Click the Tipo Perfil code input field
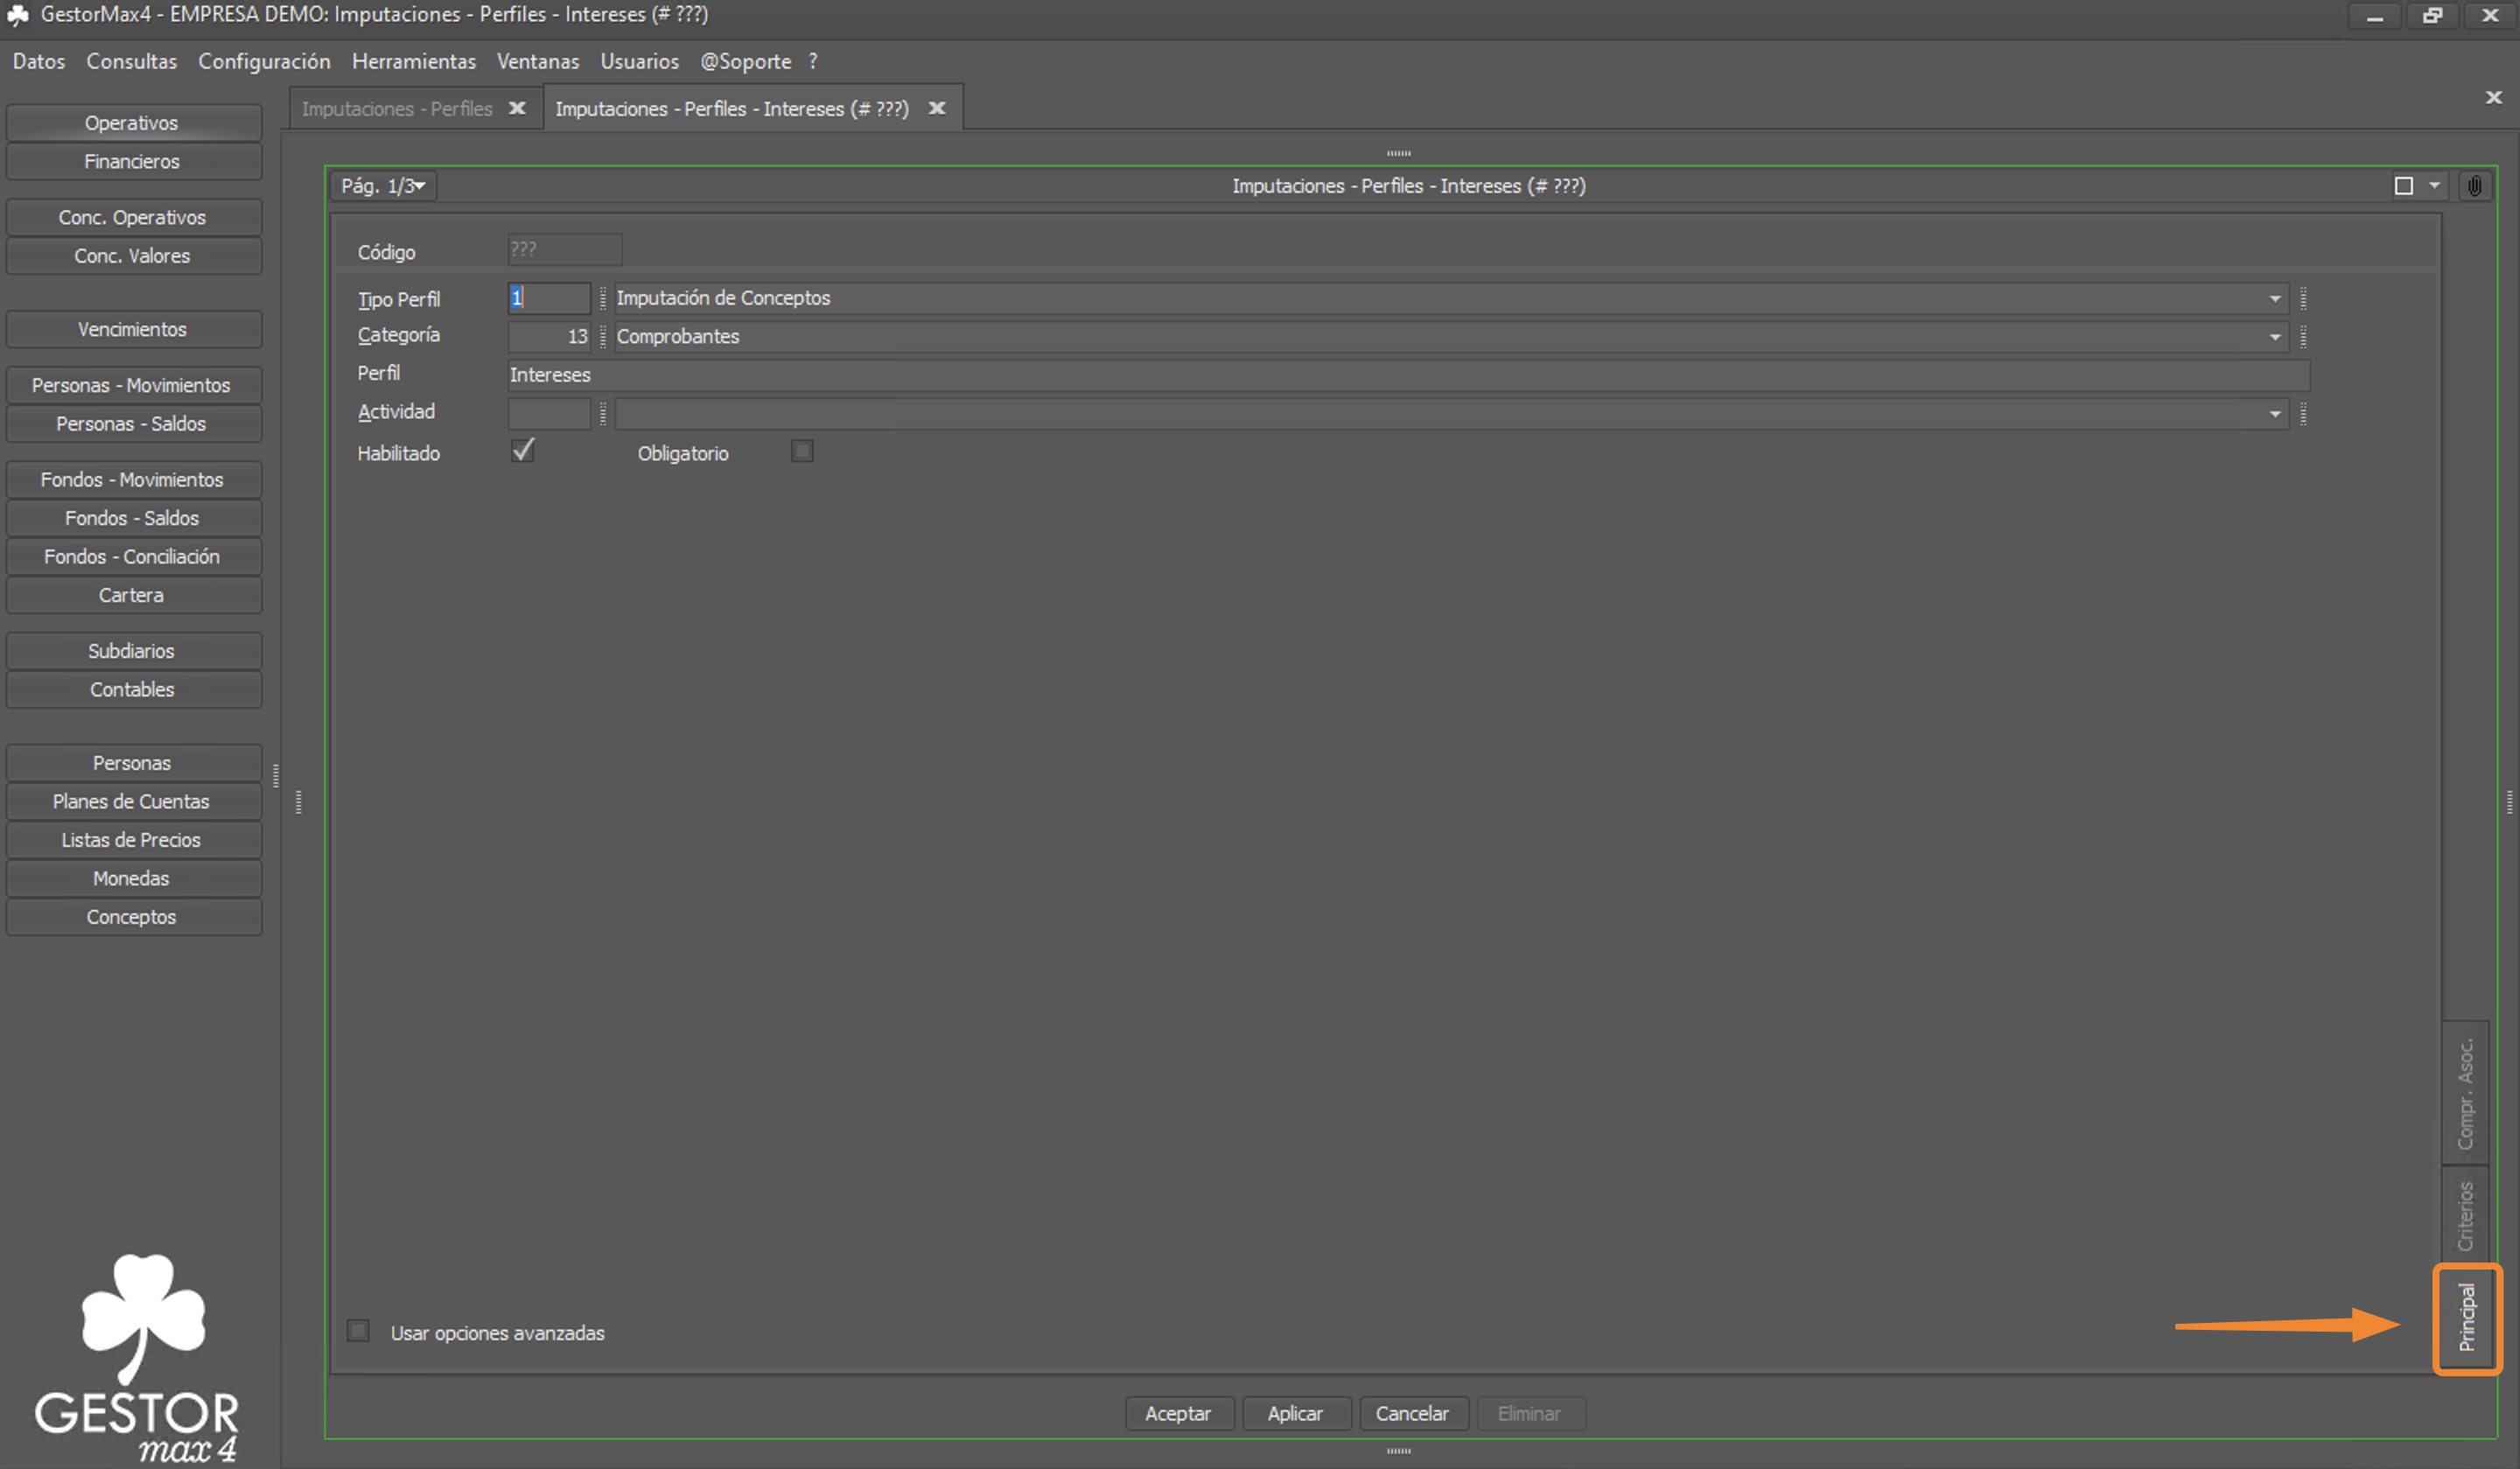2520x1469 pixels. (x=549, y=298)
